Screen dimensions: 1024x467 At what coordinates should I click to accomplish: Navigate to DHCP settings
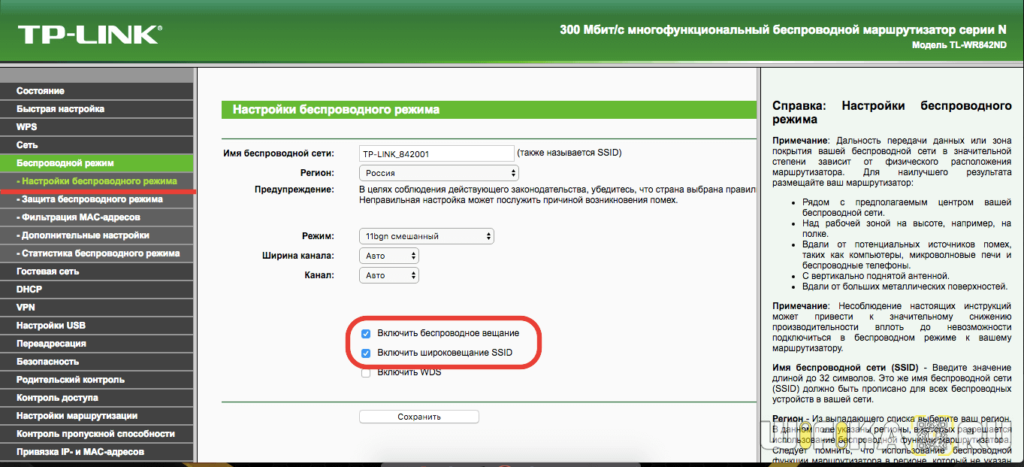pyautogui.click(x=29, y=289)
